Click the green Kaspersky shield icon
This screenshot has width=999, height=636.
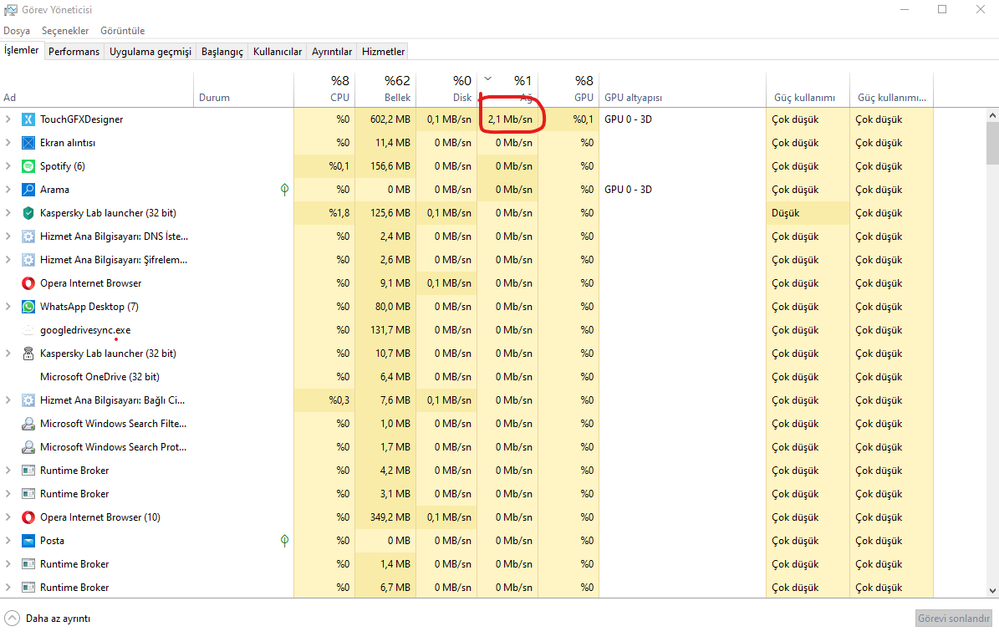pos(28,213)
